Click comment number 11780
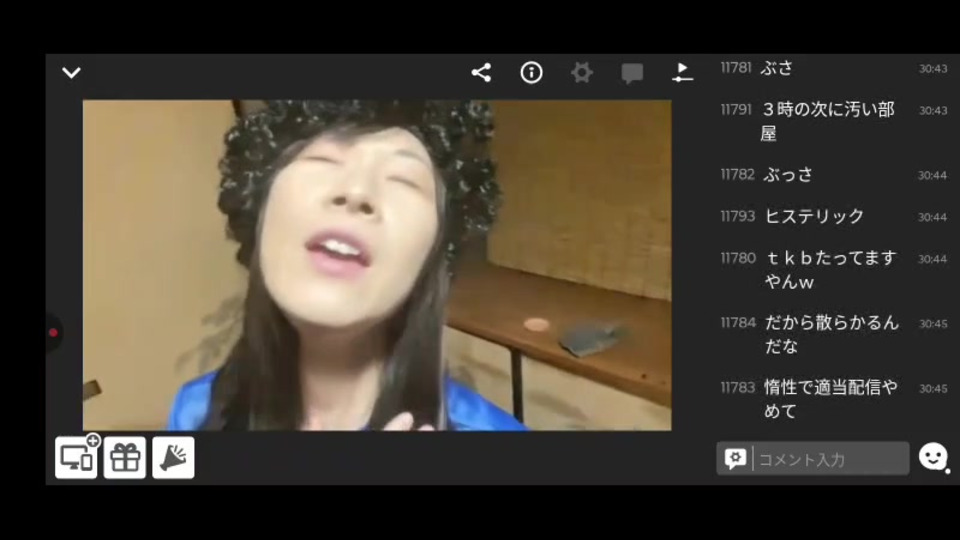 point(738,258)
